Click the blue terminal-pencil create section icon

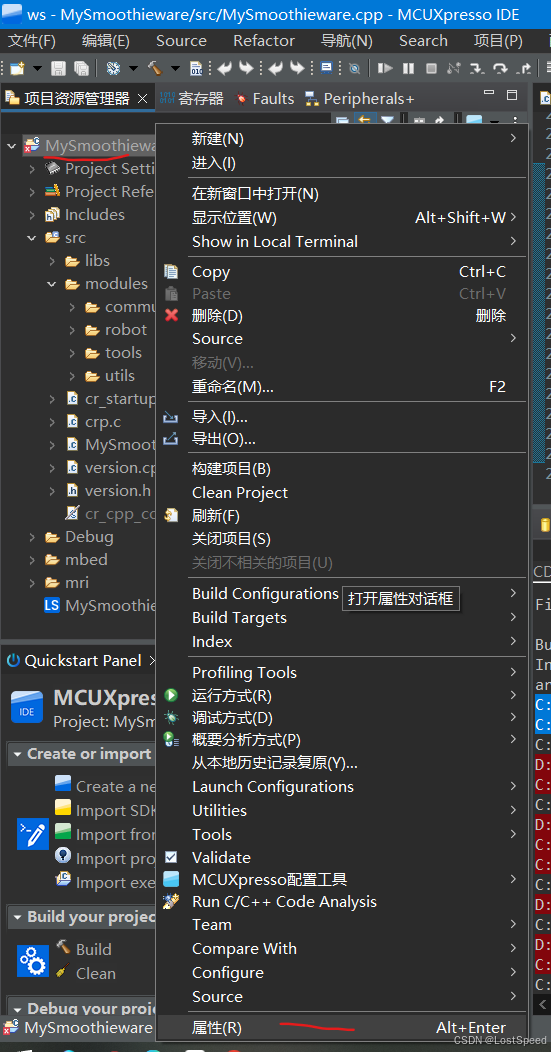(x=33, y=834)
